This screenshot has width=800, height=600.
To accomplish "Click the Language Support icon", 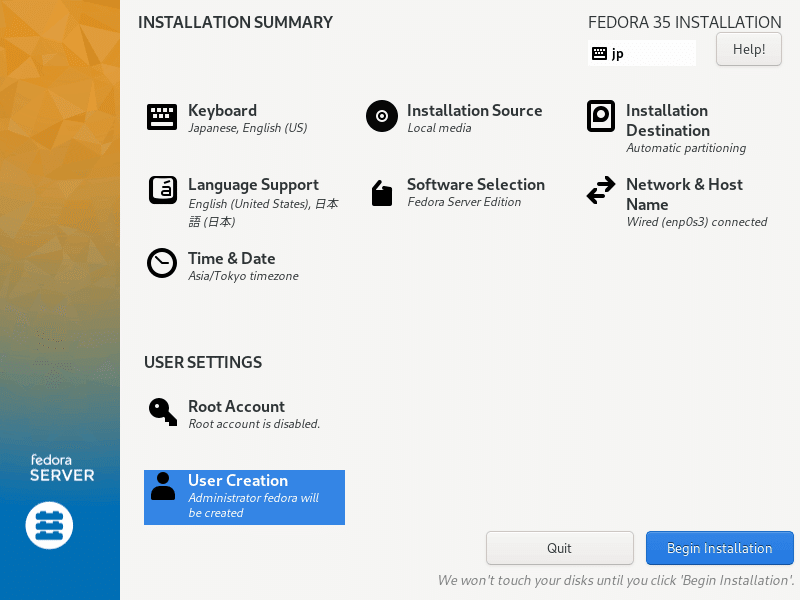I will click(163, 190).
